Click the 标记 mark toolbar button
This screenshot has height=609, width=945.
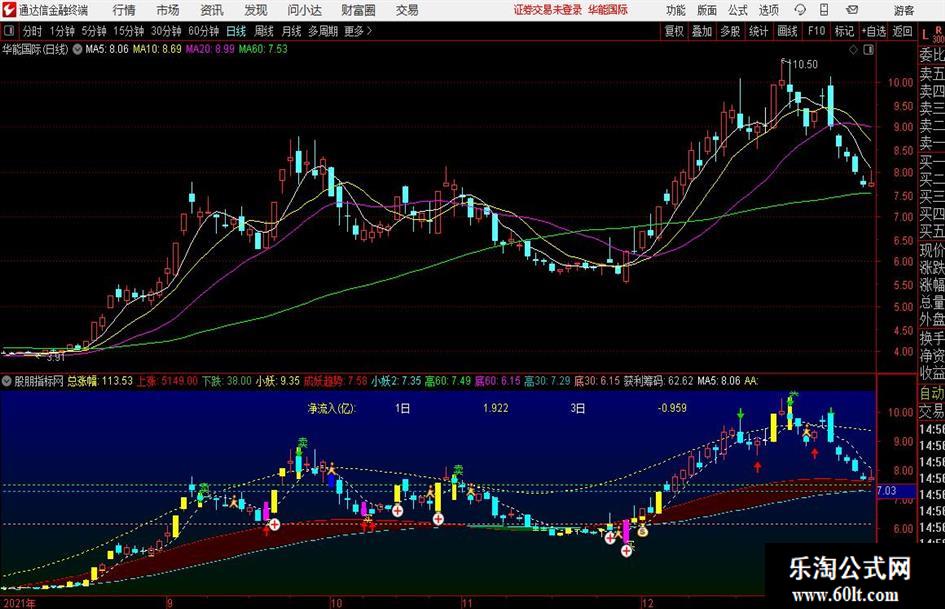[x=844, y=31]
